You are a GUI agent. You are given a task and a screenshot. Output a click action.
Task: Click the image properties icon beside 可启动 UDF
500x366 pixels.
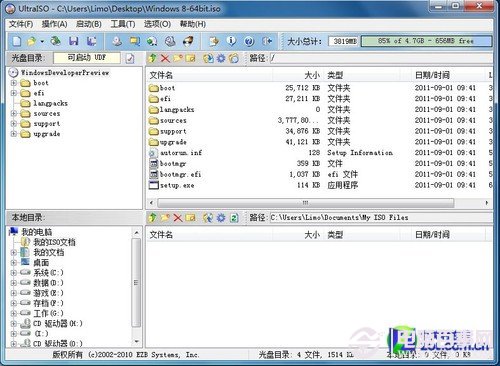click(130, 59)
